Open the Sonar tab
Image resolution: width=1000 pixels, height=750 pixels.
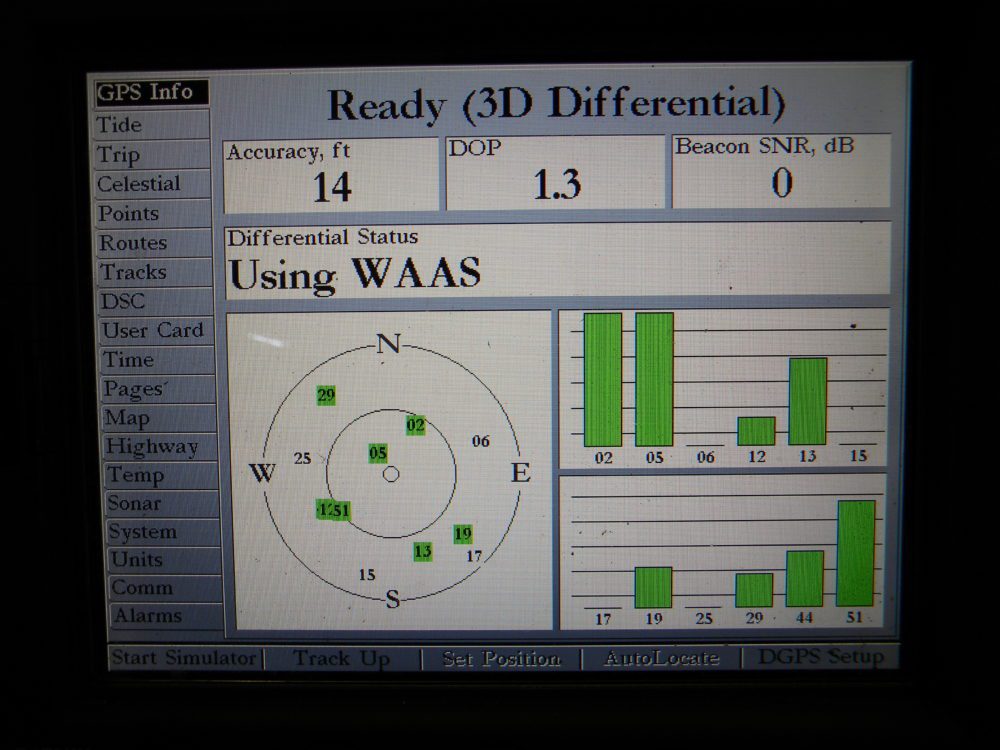[163, 503]
